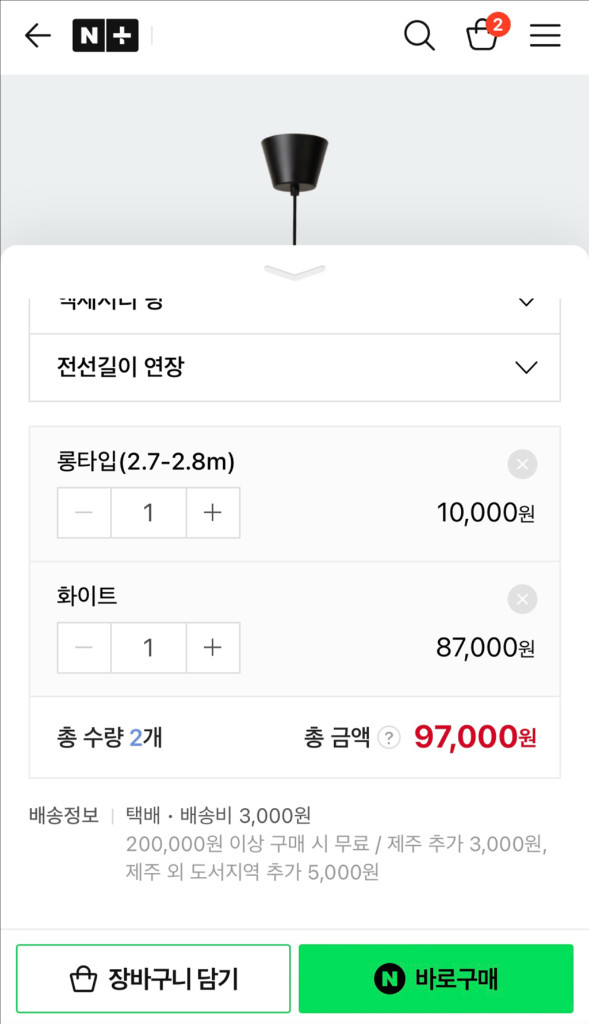
Task: Remove the 롱타입(2.7-2.8m) option with X
Action: [x=521, y=463]
